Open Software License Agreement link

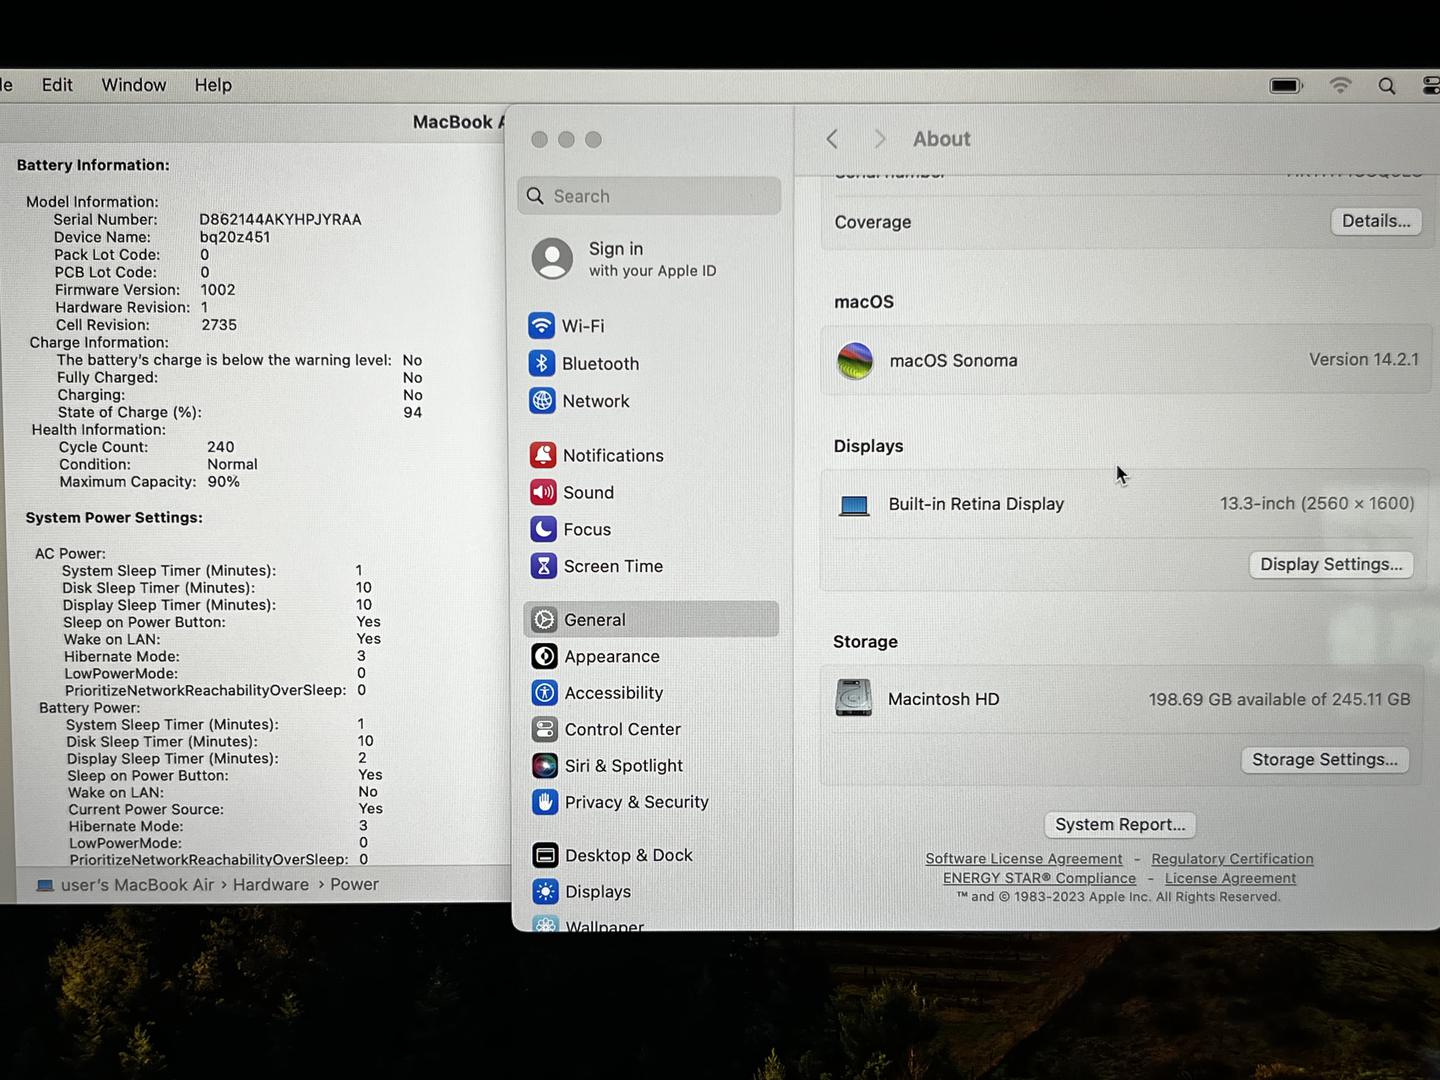pyautogui.click(x=1024, y=859)
